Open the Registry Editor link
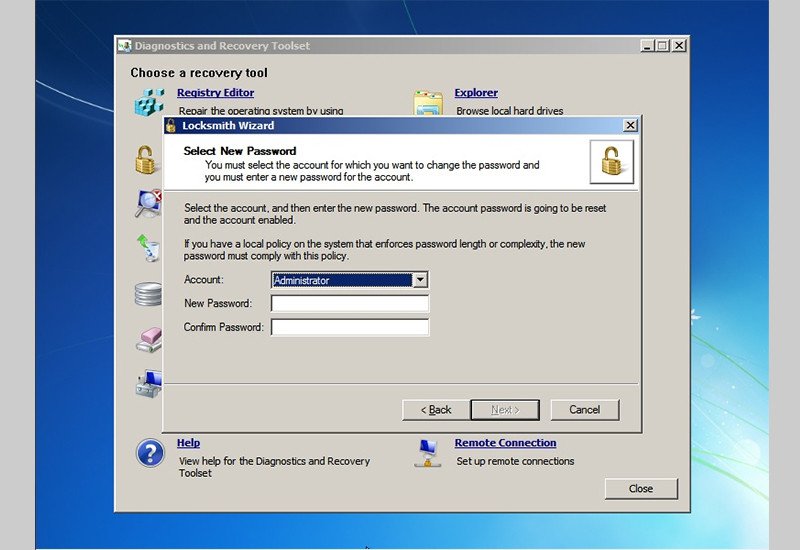The image size is (800, 550). (215, 93)
